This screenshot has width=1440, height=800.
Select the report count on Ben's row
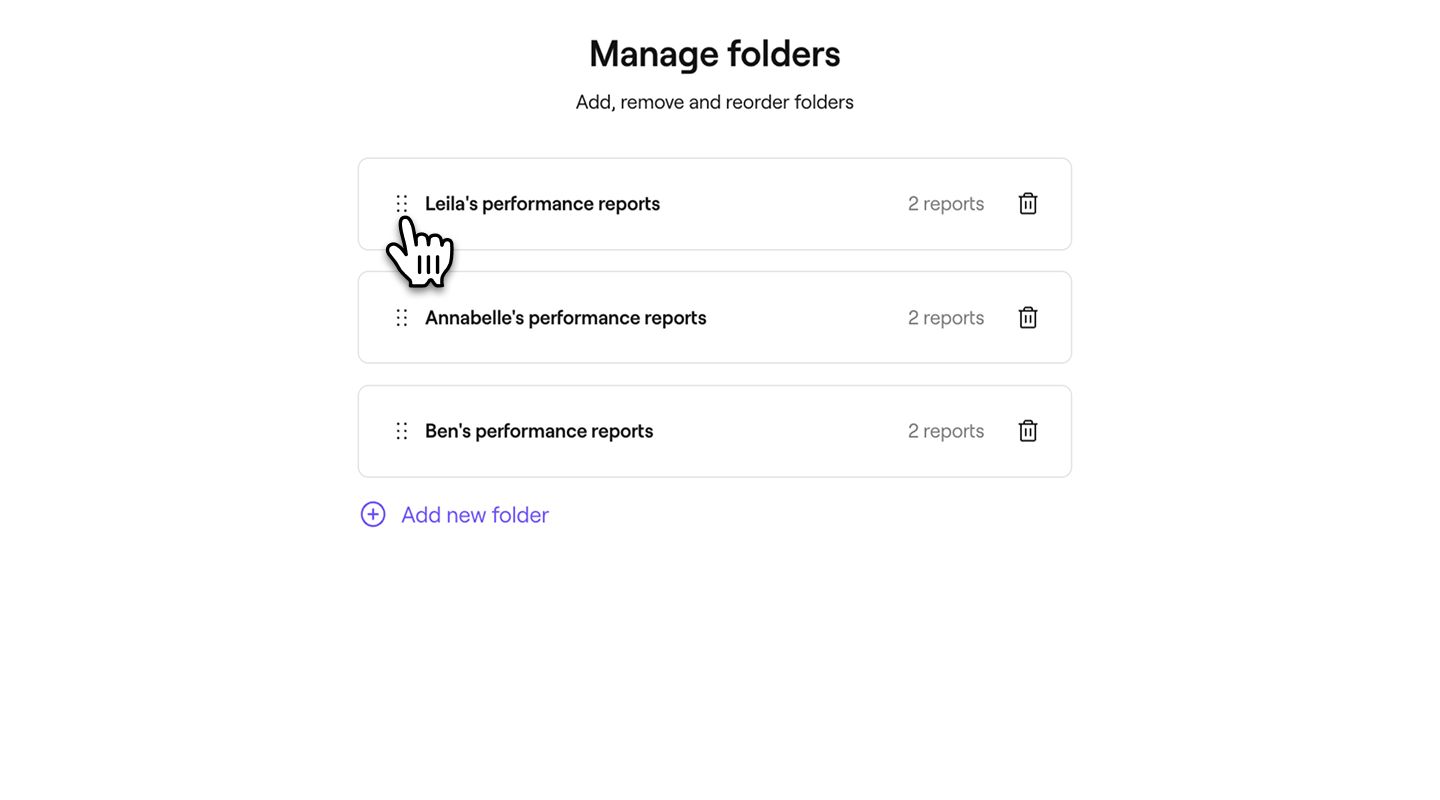pos(945,431)
